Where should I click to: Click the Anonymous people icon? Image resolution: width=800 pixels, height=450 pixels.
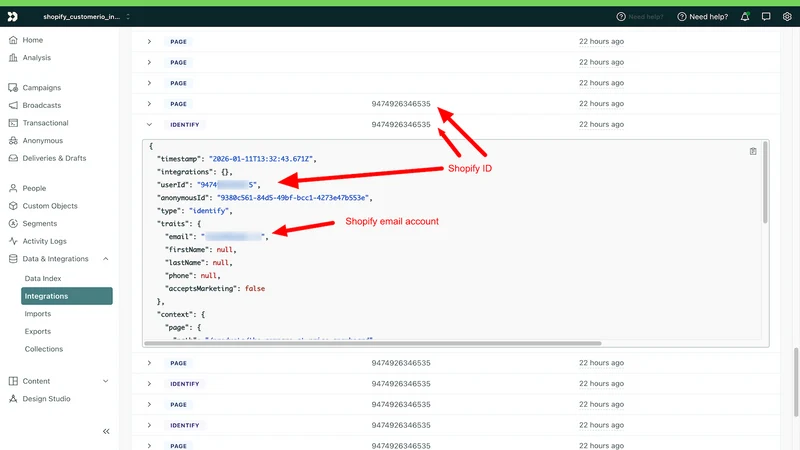pos(13,140)
